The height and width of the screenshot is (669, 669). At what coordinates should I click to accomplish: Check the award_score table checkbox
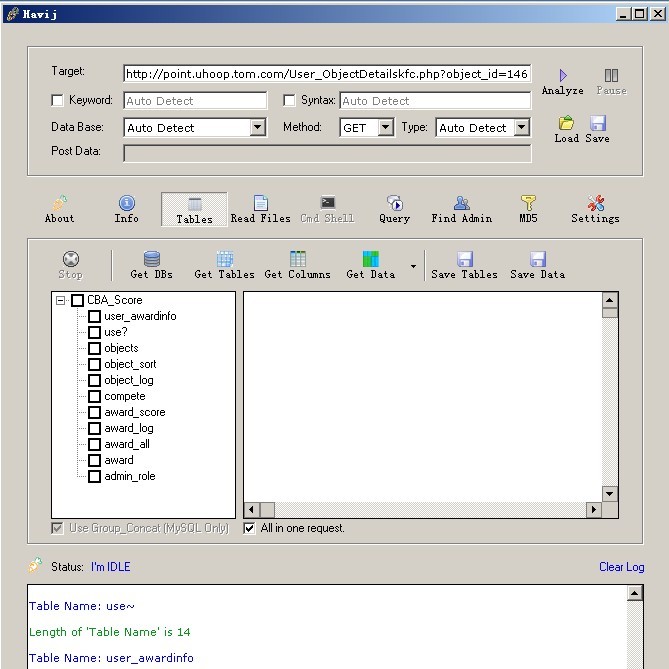click(x=94, y=413)
